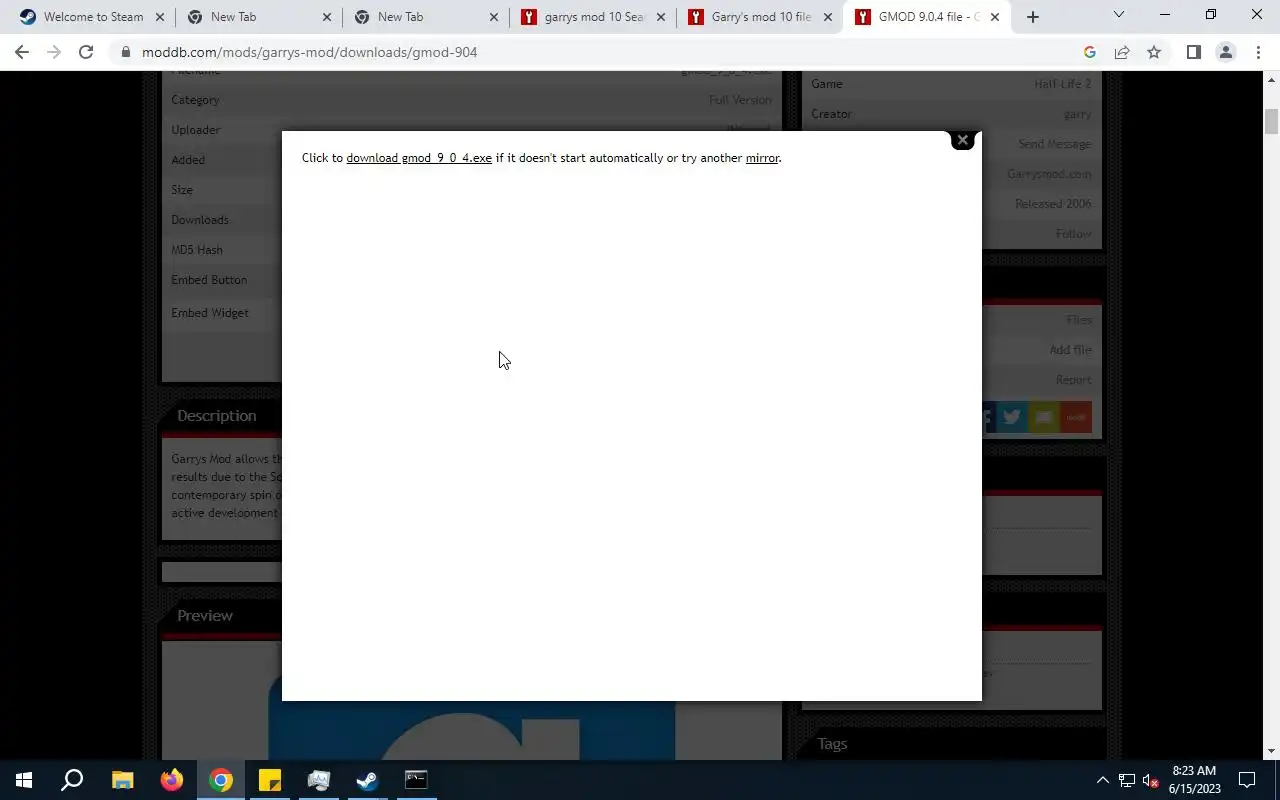Image resolution: width=1280 pixels, height=800 pixels.
Task: Open File Explorer from the taskbar
Action: [x=122, y=780]
